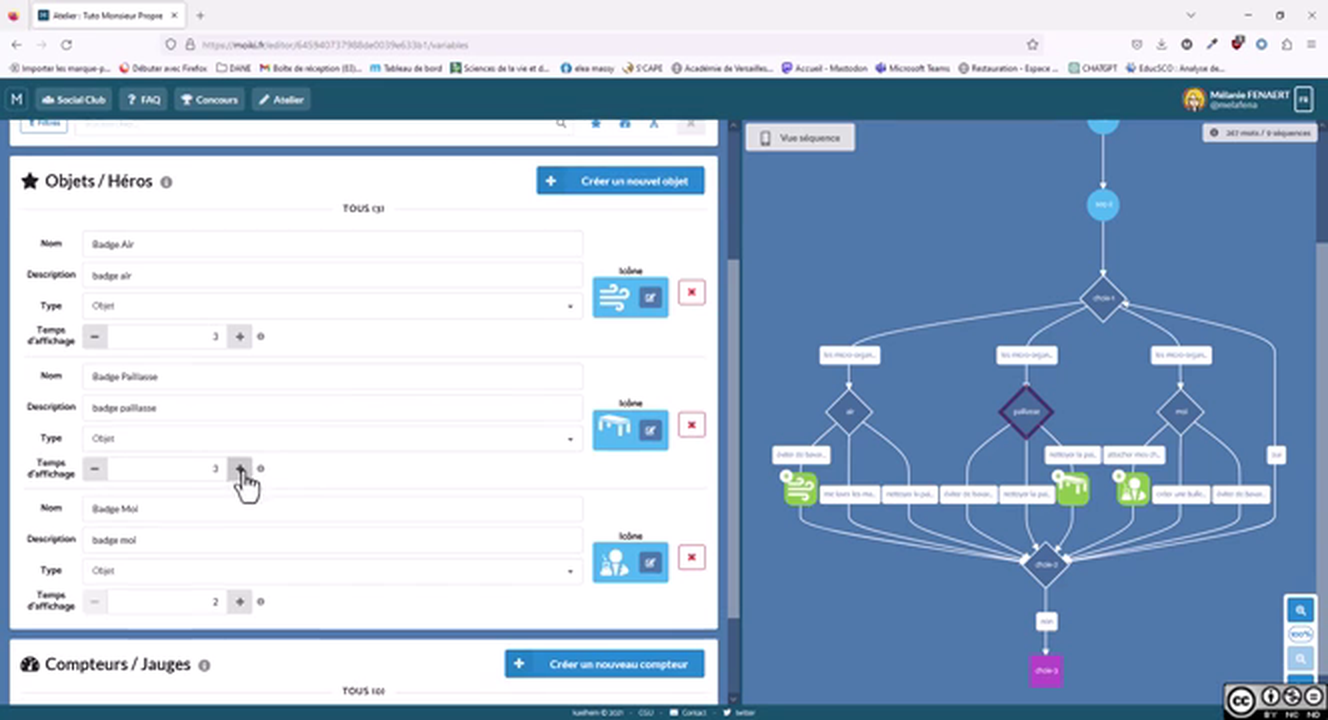This screenshot has width=1328, height=720.
Task: Switch to 'Vue séquence' view
Action: click(800, 138)
